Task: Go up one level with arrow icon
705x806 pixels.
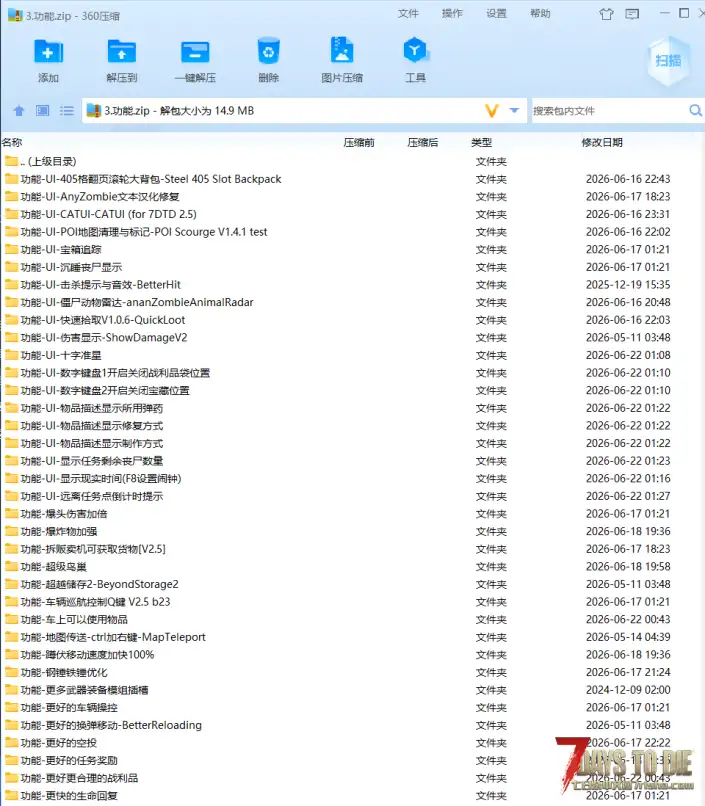Action: [x=19, y=111]
